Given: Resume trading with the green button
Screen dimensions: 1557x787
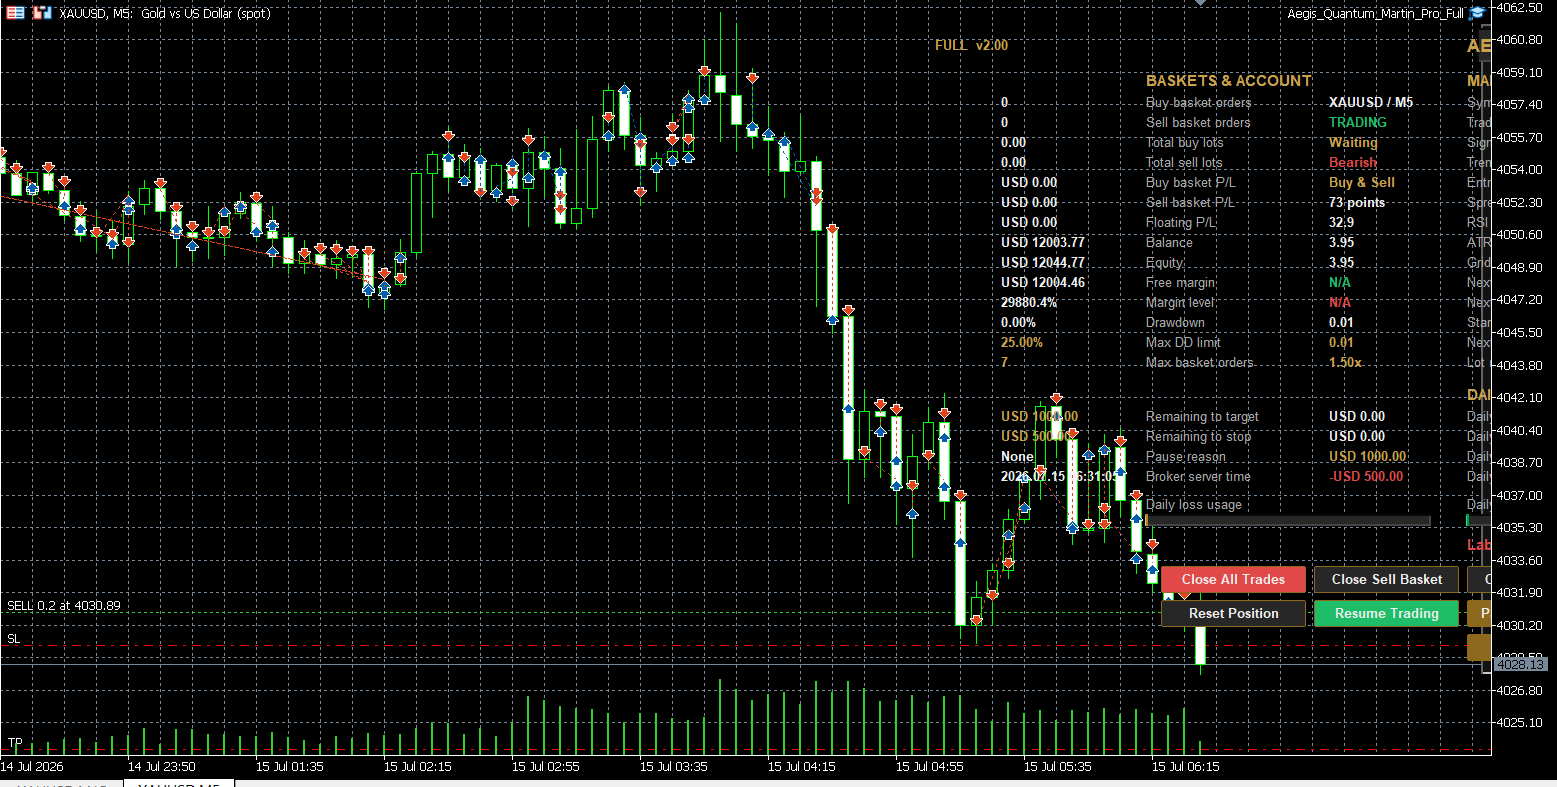Looking at the screenshot, I should [1386, 613].
